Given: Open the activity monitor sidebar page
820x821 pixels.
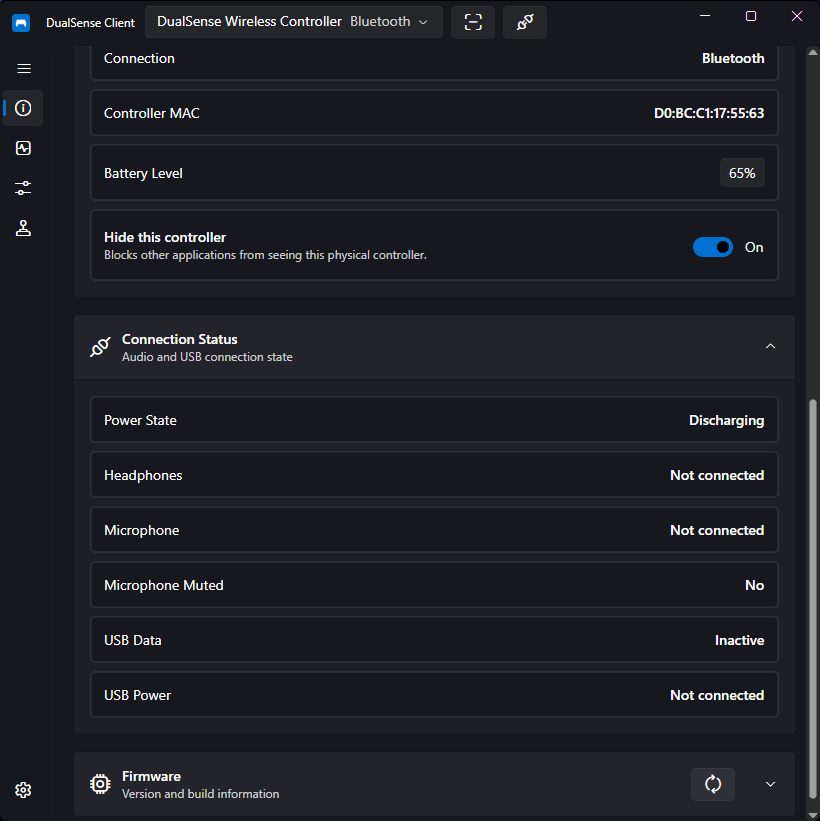Looking at the screenshot, I should pos(23,148).
